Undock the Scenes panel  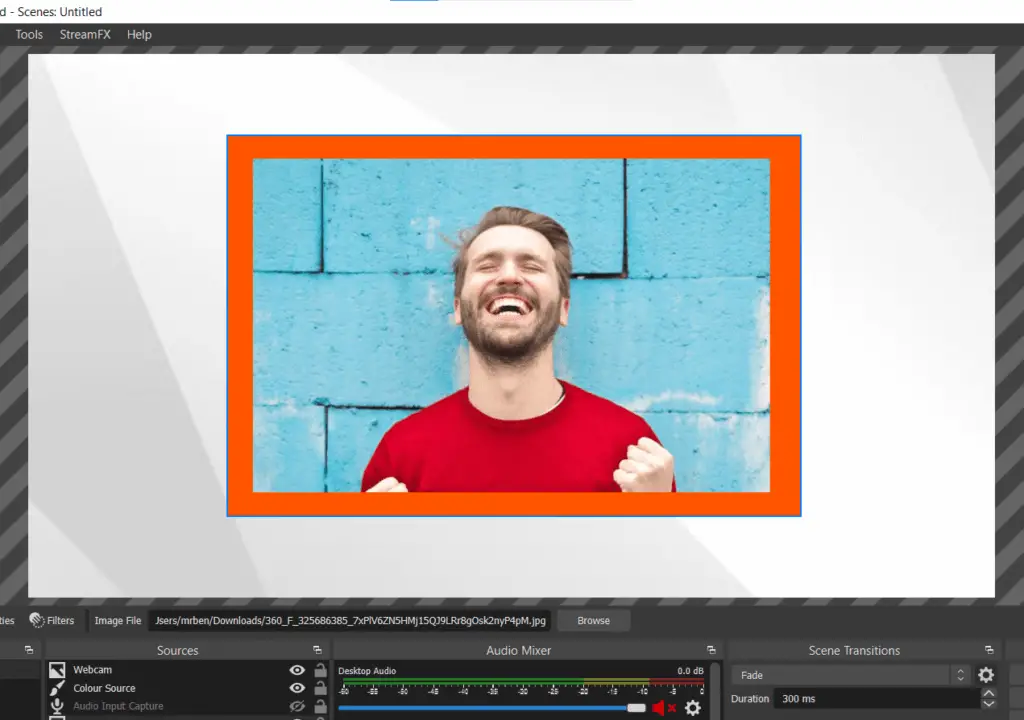29,650
